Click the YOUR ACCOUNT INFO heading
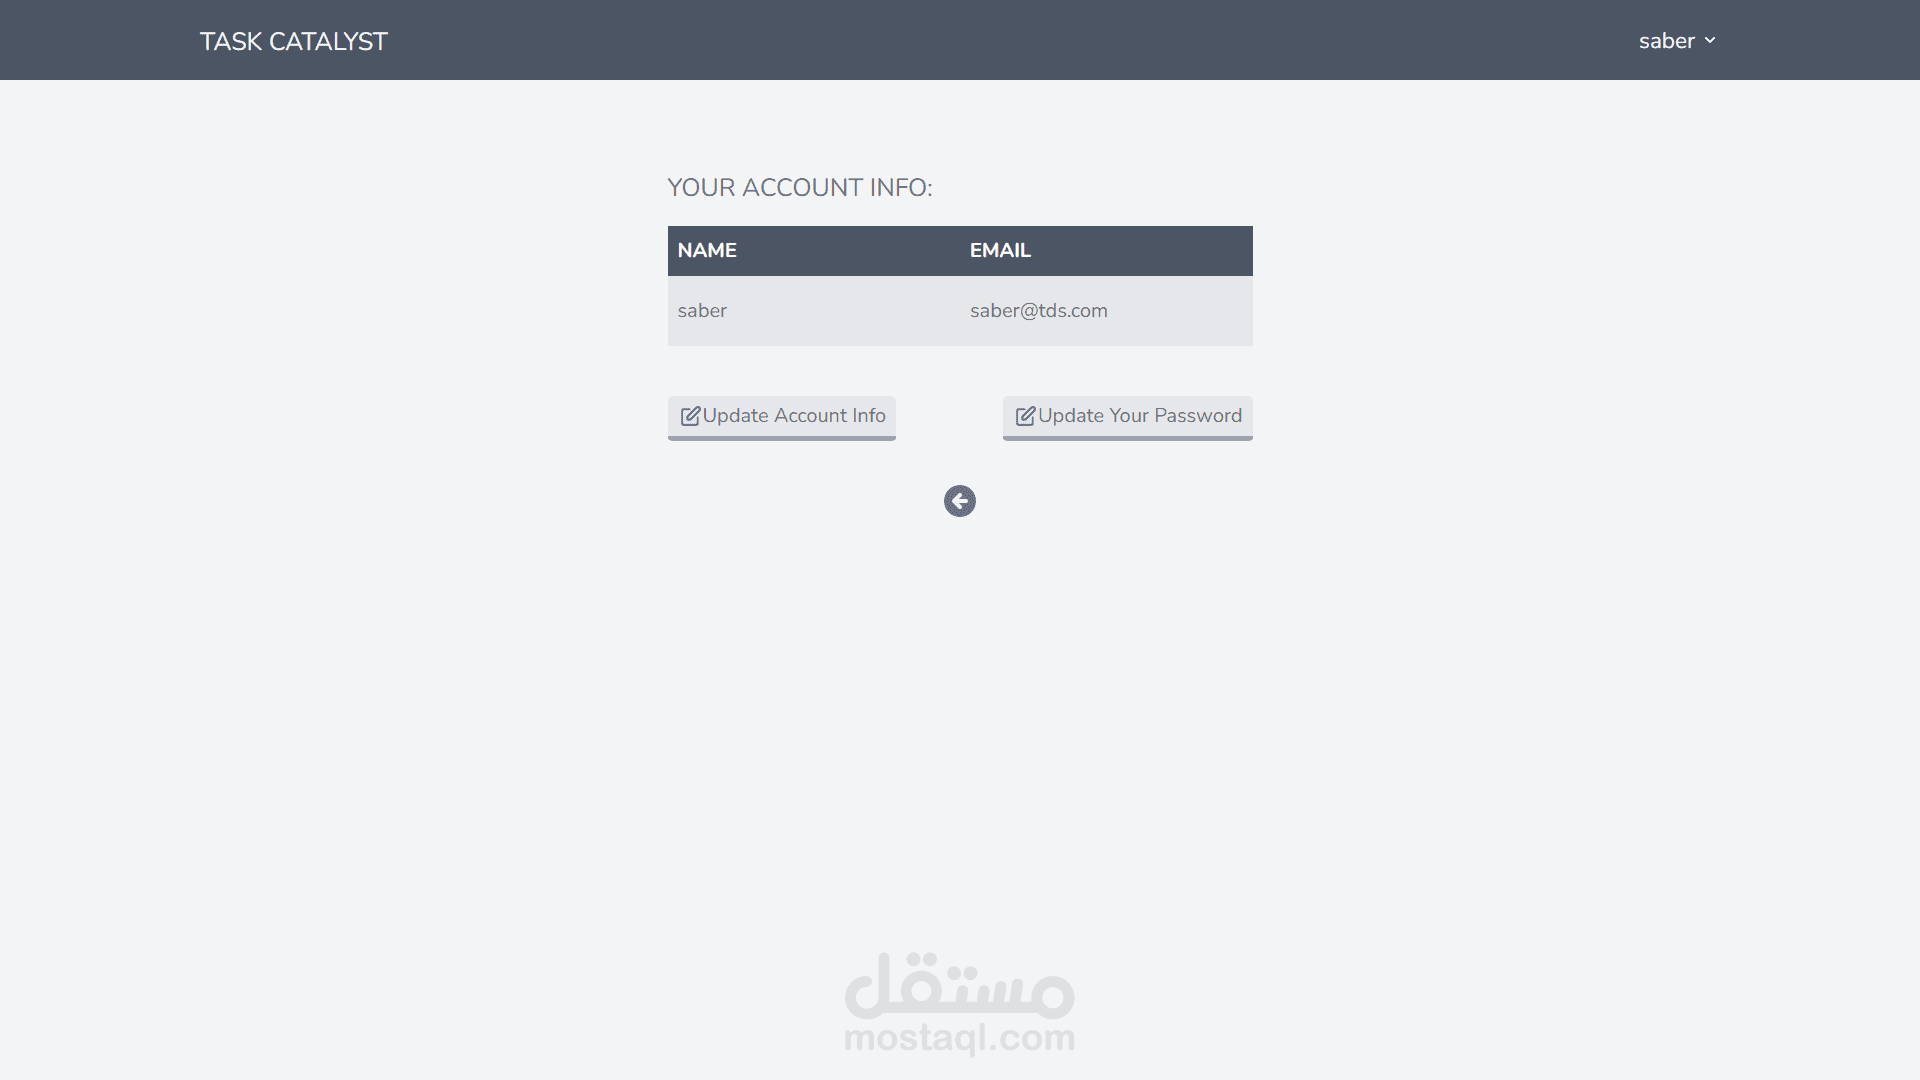 coord(800,188)
